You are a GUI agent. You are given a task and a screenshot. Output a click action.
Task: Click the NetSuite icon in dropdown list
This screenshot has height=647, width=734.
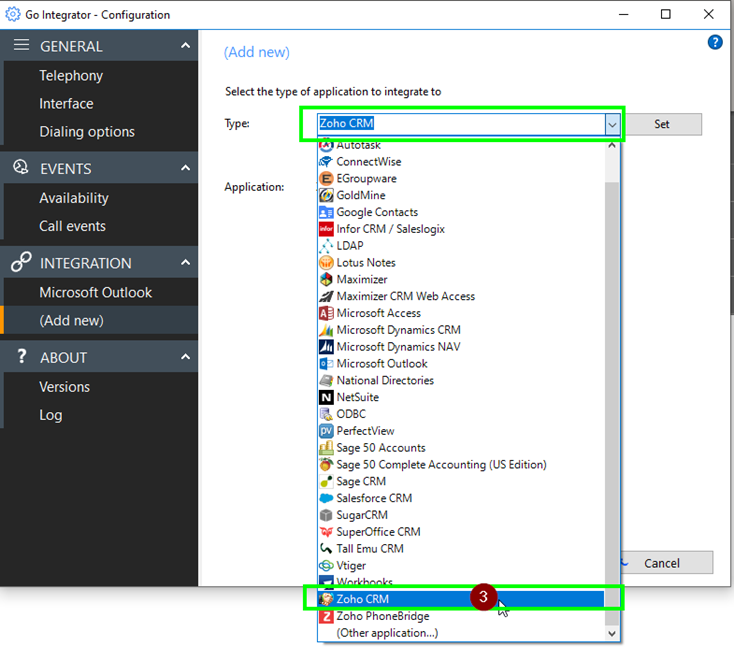pyautogui.click(x=326, y=397)
